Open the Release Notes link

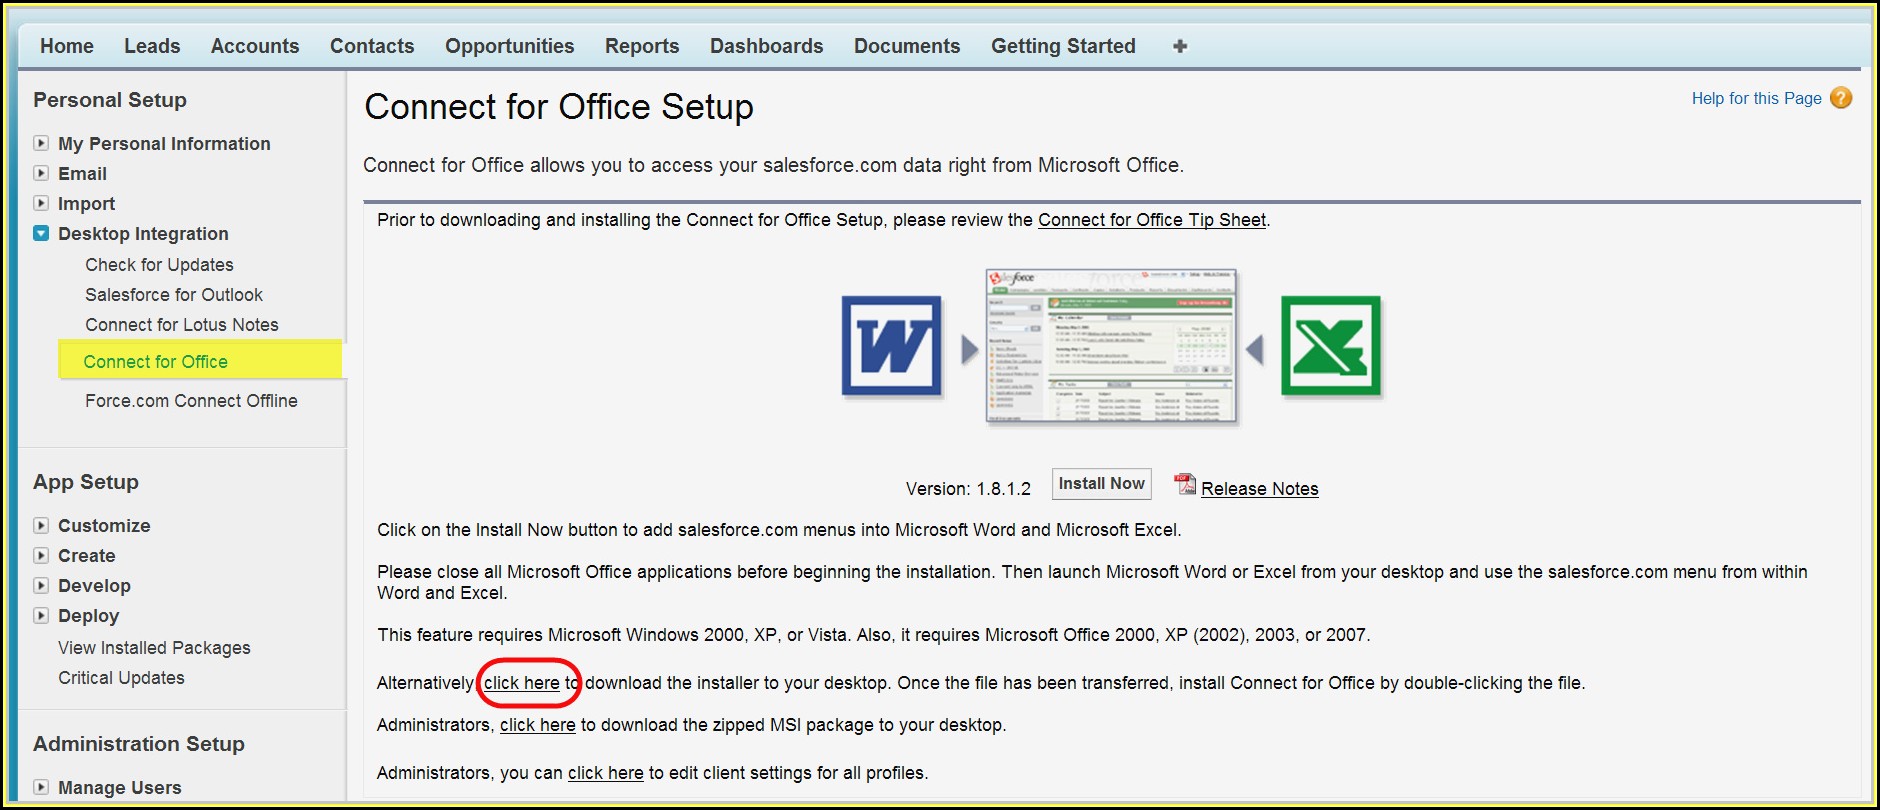coord(1260,489)
